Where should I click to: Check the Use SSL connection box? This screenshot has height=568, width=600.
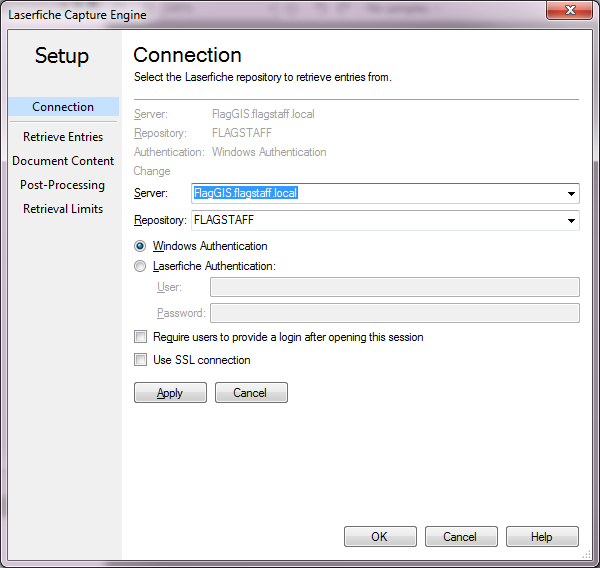click(141, 360)
